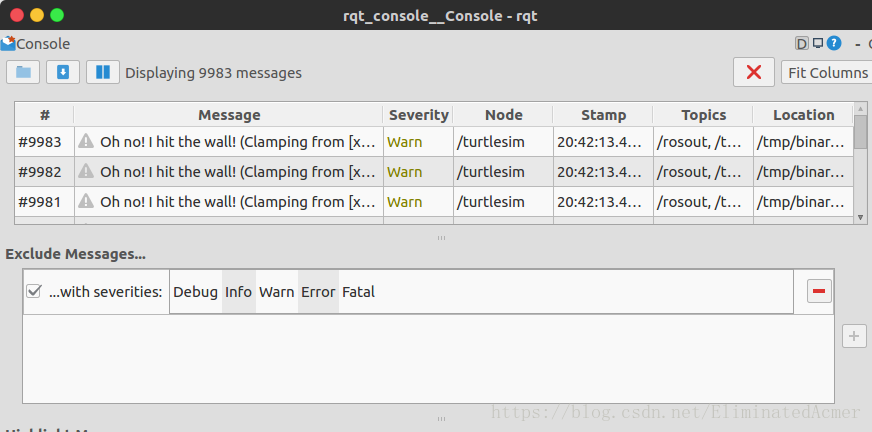Toggle the Debug severity option
This screenshot has height=432, width=872.
click(x=195, y=292)
